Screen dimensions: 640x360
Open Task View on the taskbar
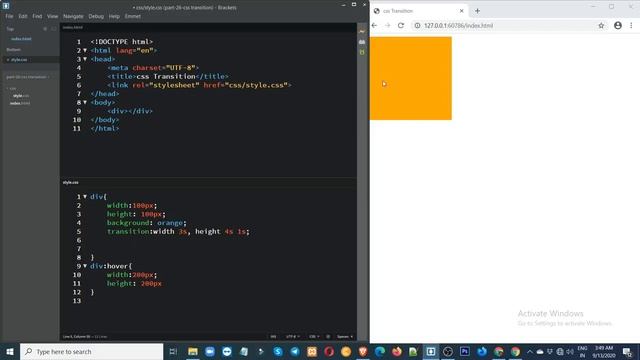tap(173, 351)
